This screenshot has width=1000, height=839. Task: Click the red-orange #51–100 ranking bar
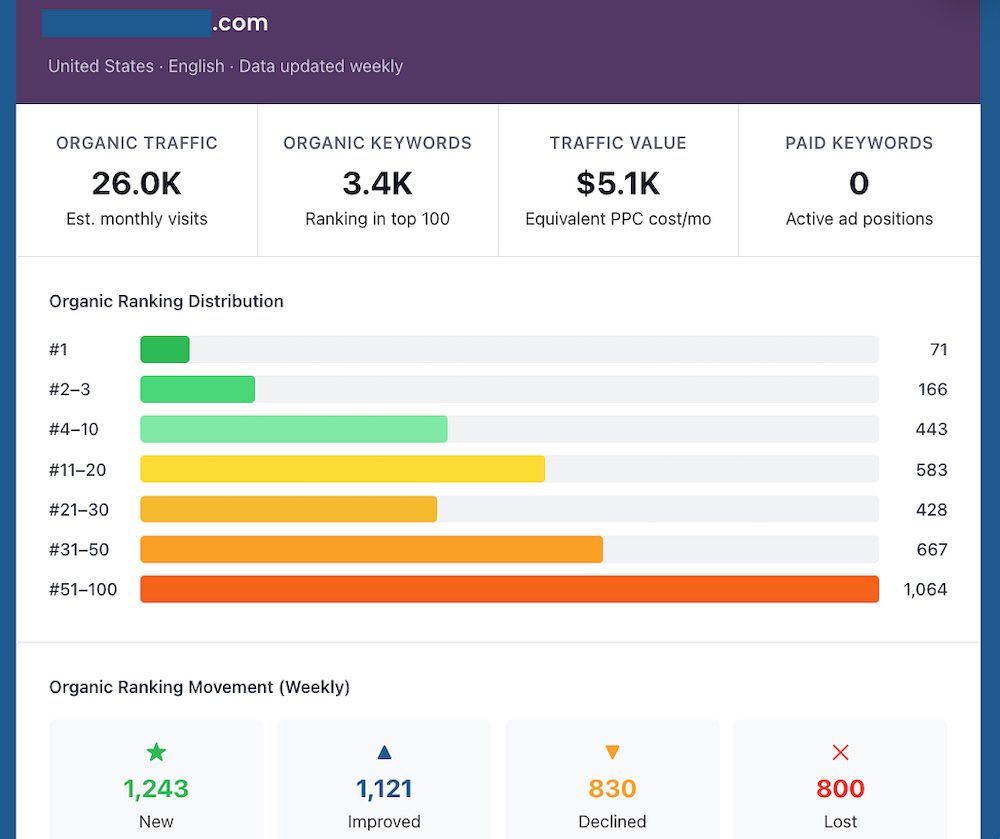[509, 590]
